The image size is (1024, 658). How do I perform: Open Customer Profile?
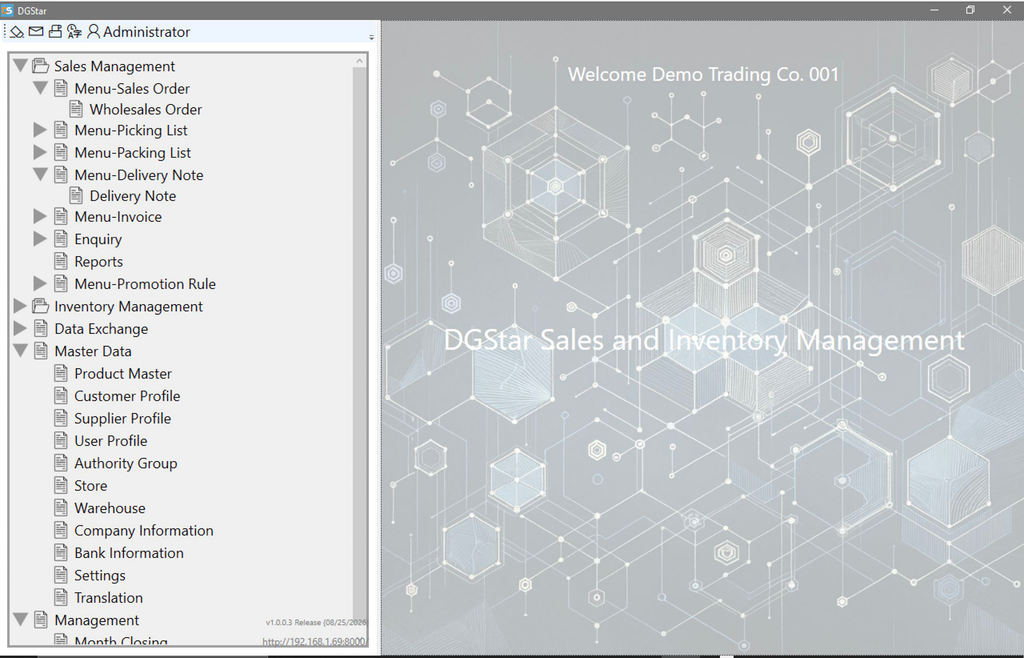pos(127,396)
